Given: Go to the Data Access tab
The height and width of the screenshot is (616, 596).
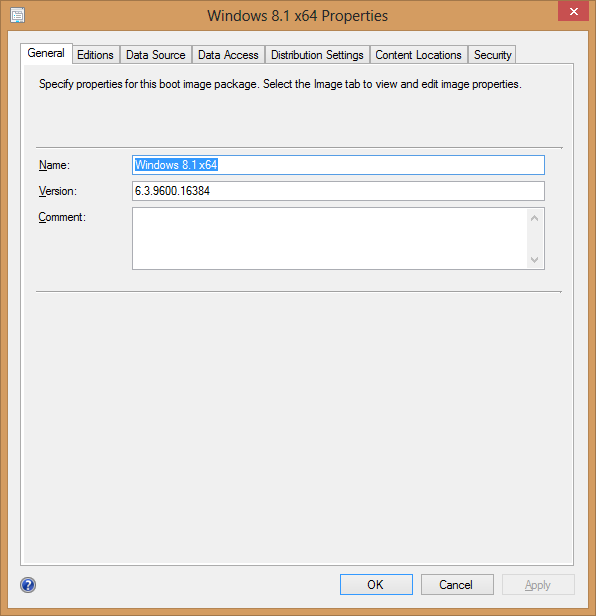Looking at the screenshot, I should [x=228, y=55].
